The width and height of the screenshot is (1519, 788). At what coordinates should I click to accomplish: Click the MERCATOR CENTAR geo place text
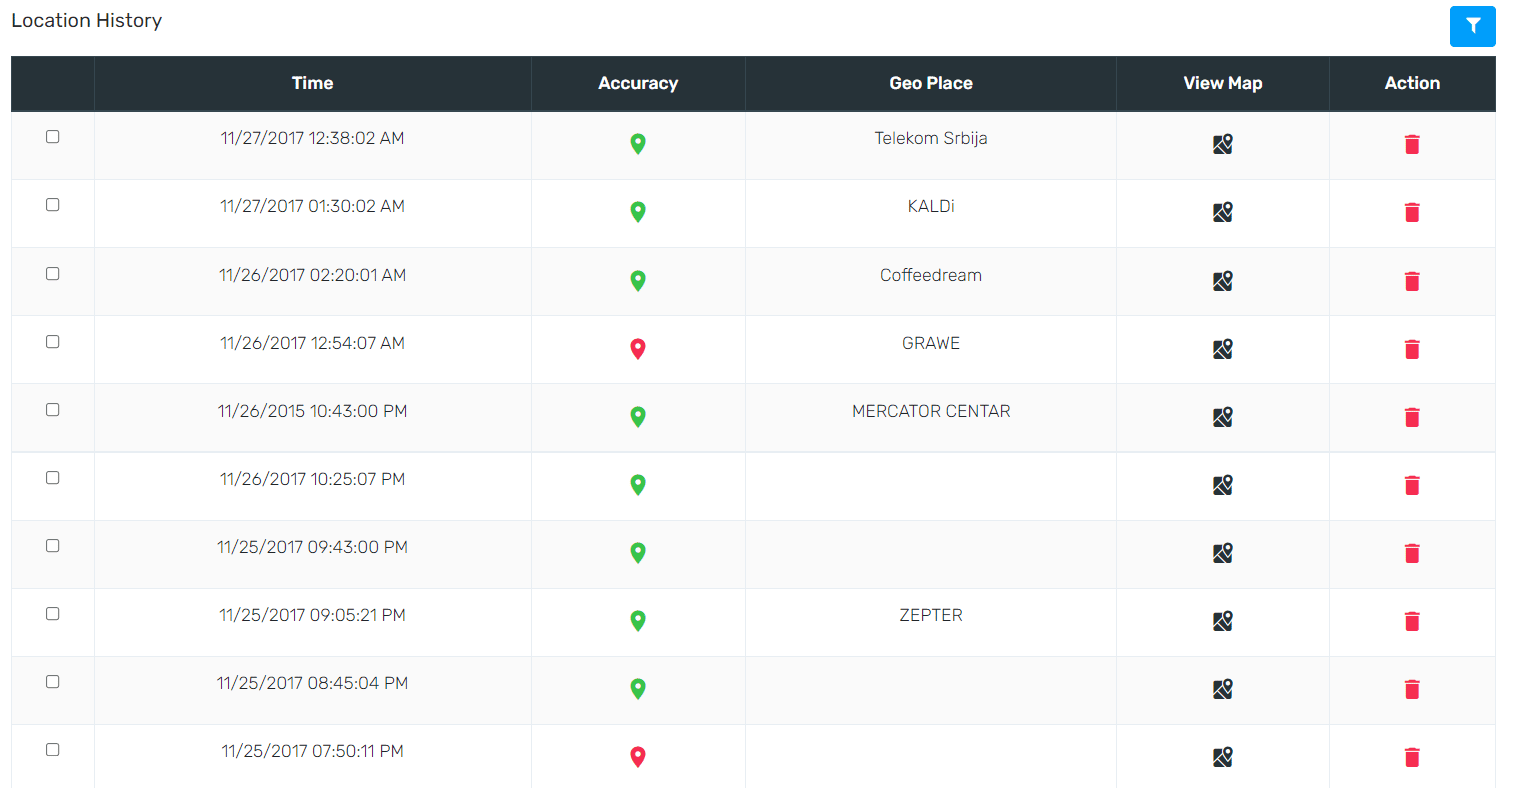tap(931, 412)
